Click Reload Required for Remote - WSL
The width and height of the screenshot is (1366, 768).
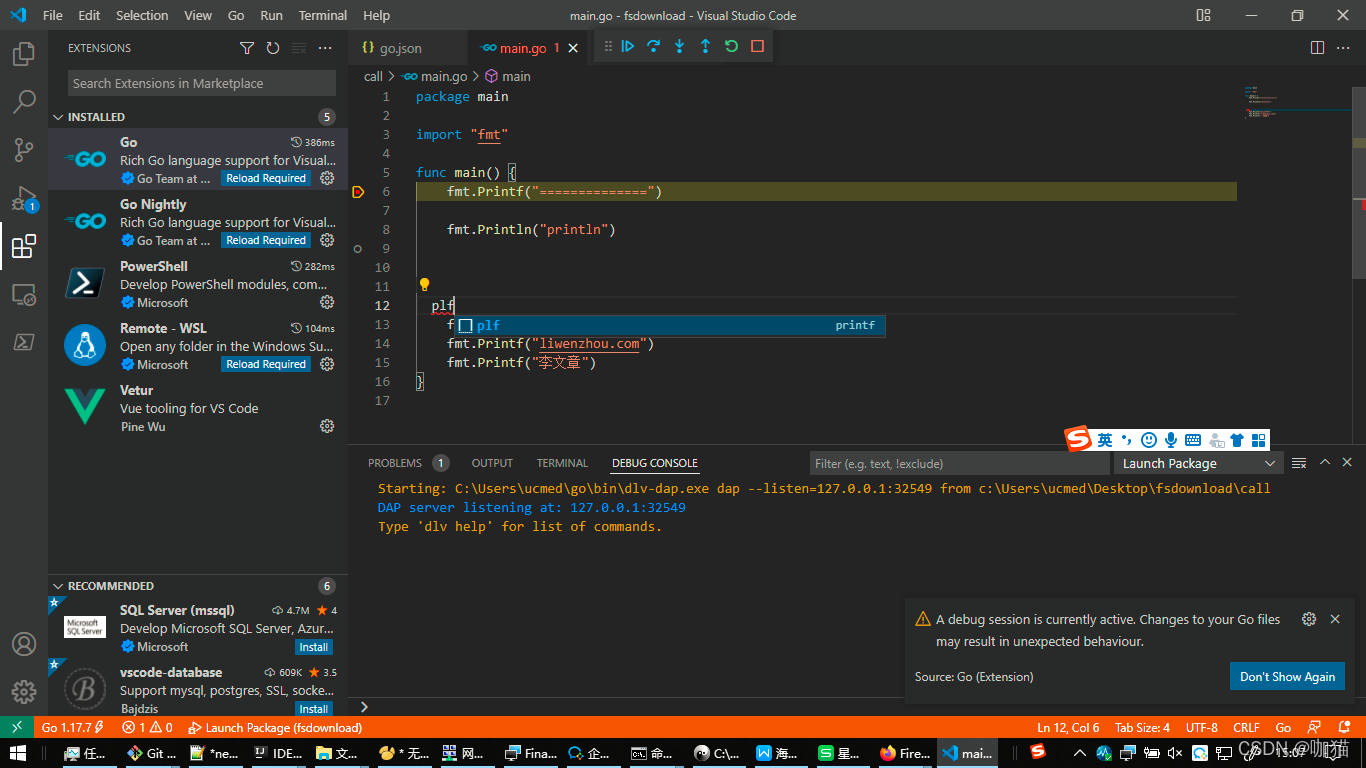pyautogui.click(x=266, y=364)
